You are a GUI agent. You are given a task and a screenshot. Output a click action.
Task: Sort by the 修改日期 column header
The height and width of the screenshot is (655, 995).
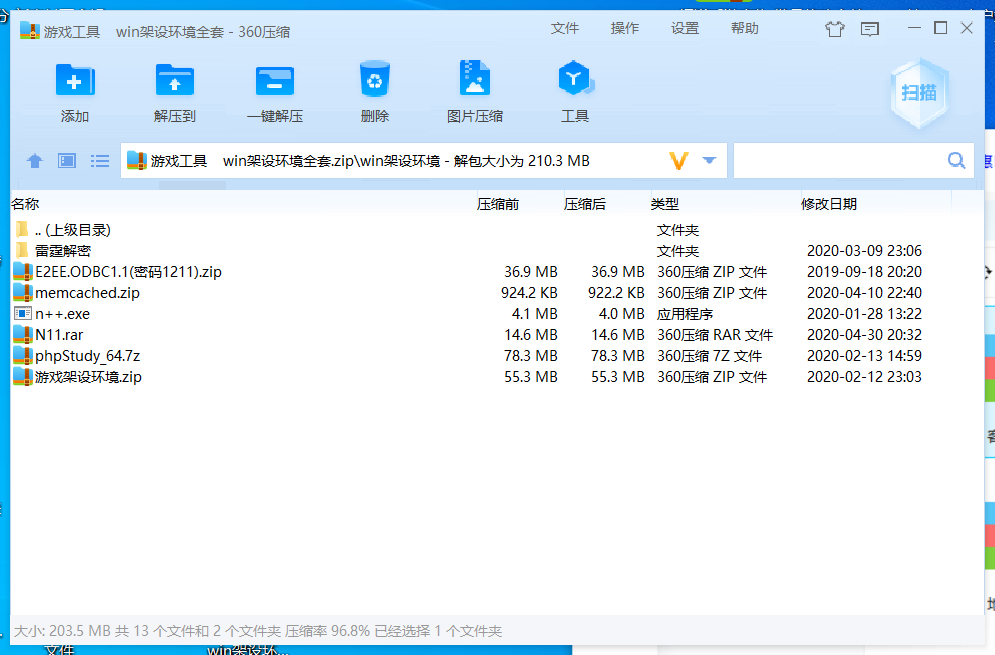tap(829, 204)
